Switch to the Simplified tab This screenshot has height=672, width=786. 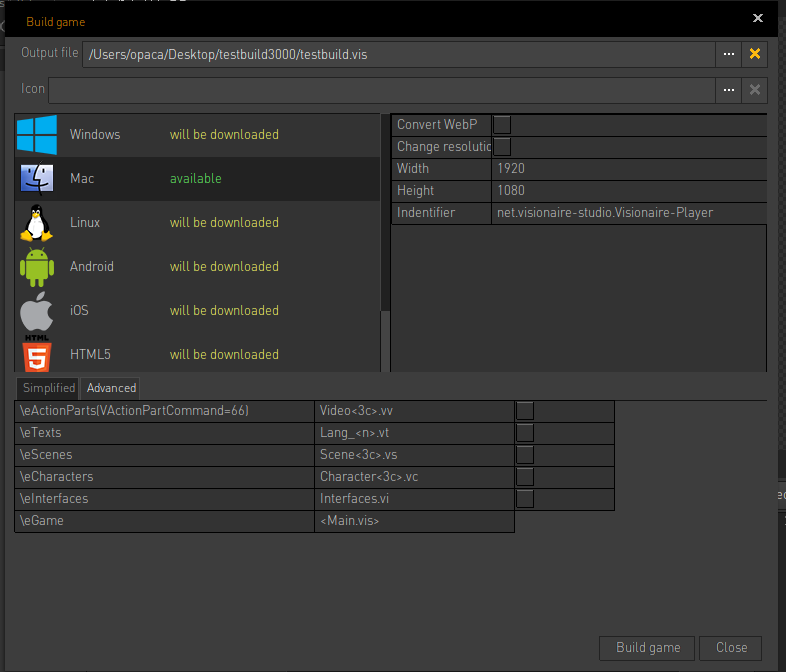coord(48,388)
